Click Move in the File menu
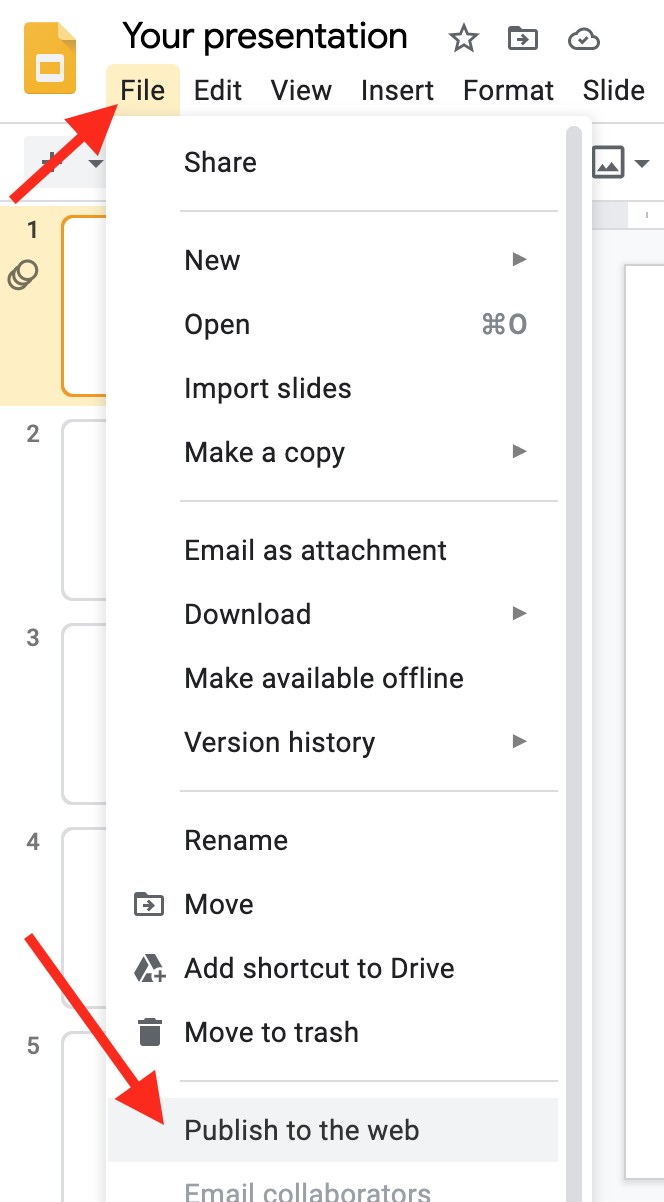This screenshot has height=1202, width=664. pyautogui.click(x=219, y=904)
